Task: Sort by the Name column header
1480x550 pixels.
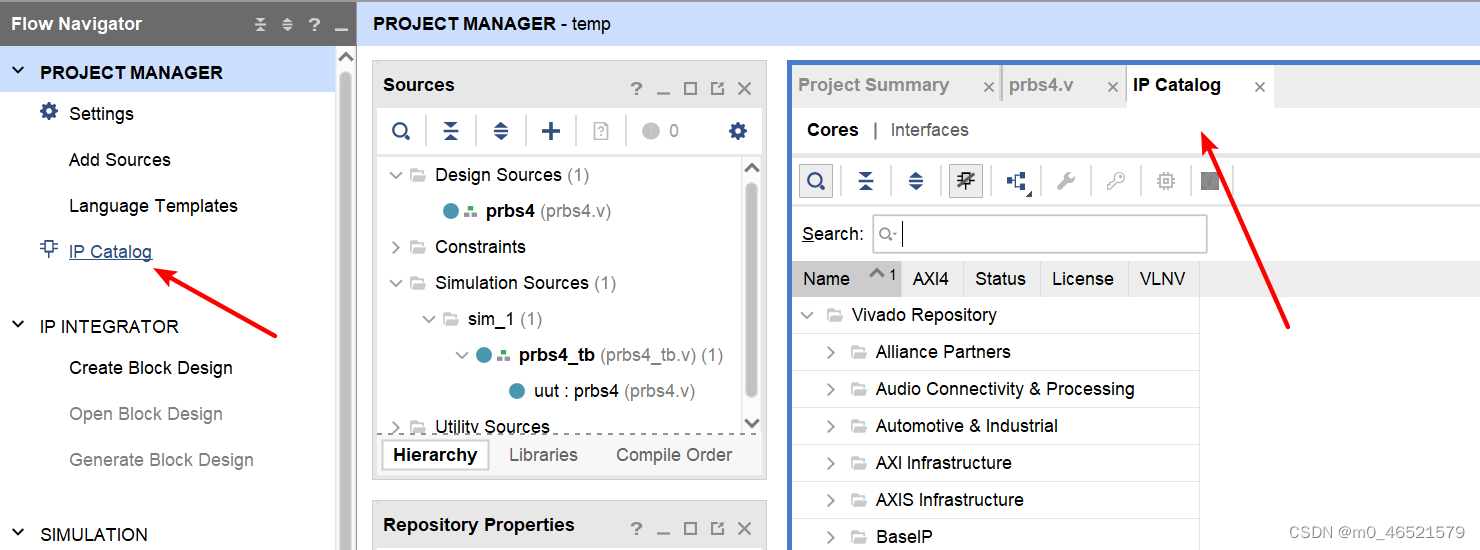Action: tap(846, 279)
